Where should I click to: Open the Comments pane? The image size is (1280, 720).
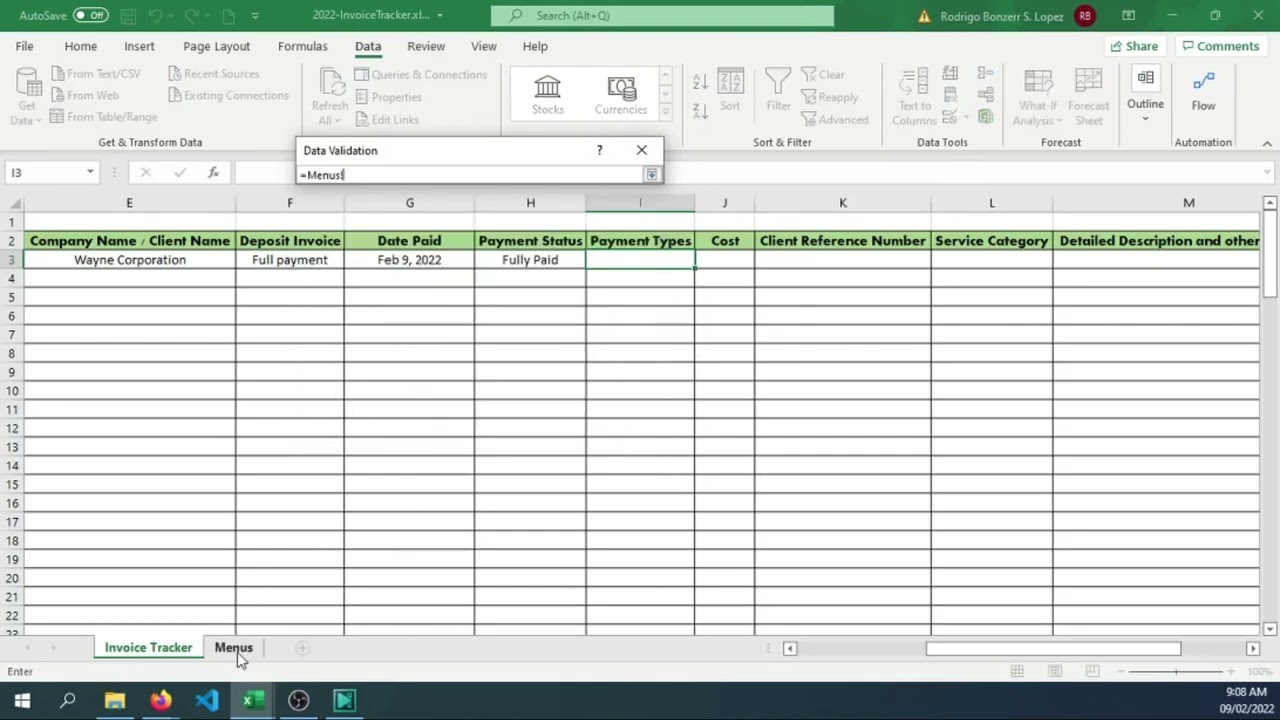[1220, 46]
